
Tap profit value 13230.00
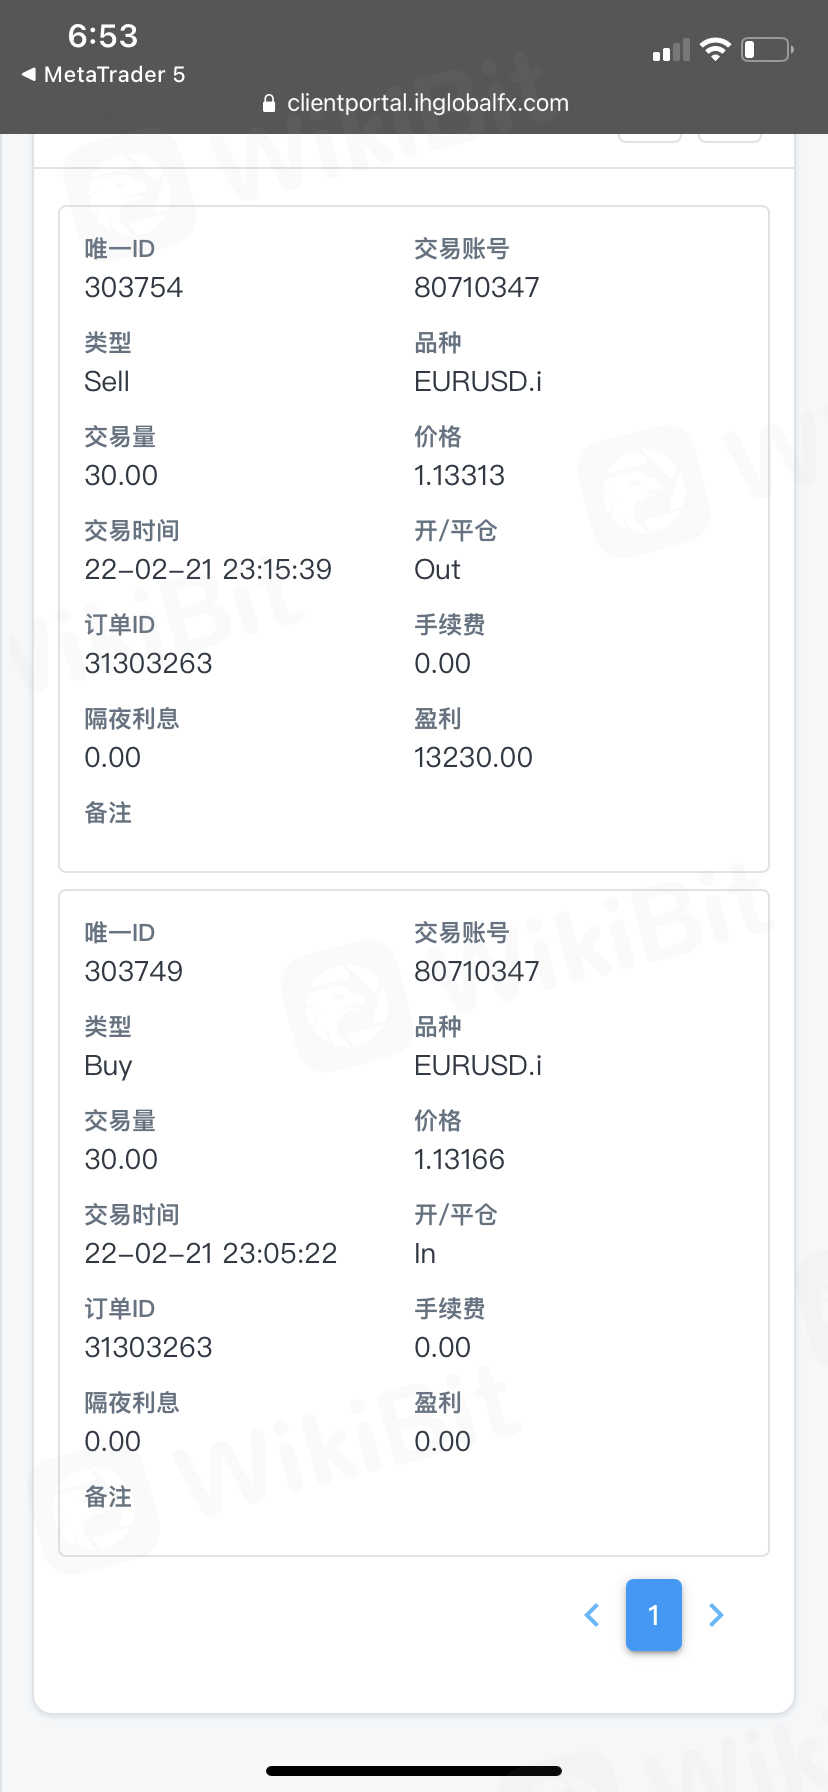point(473,758)
